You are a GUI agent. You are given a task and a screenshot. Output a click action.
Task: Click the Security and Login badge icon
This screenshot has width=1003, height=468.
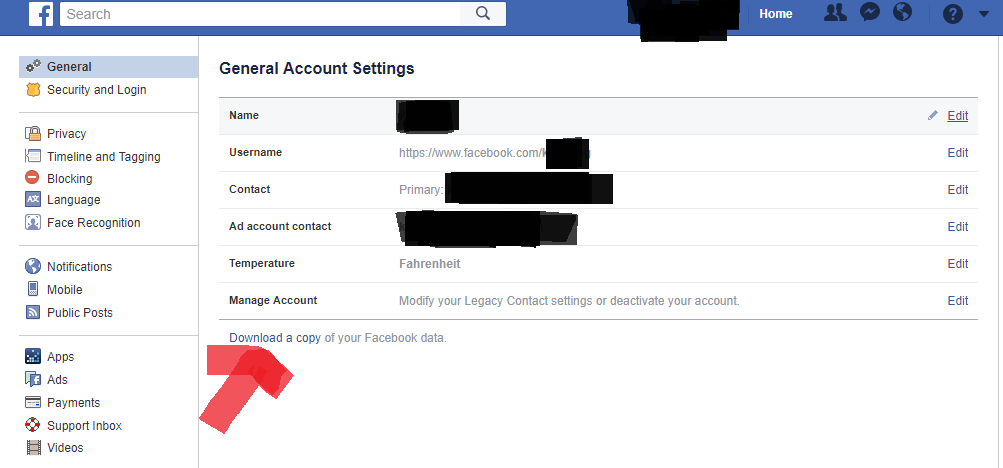pos(33,90)
